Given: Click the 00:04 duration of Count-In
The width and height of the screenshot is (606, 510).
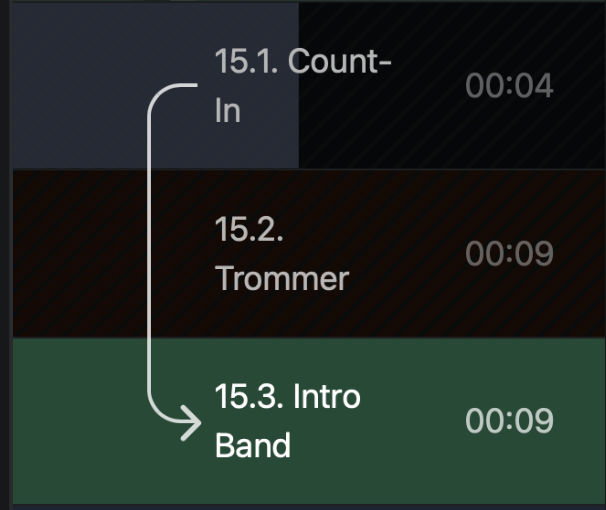Looking at the screenshot, I should pos(509,85).
